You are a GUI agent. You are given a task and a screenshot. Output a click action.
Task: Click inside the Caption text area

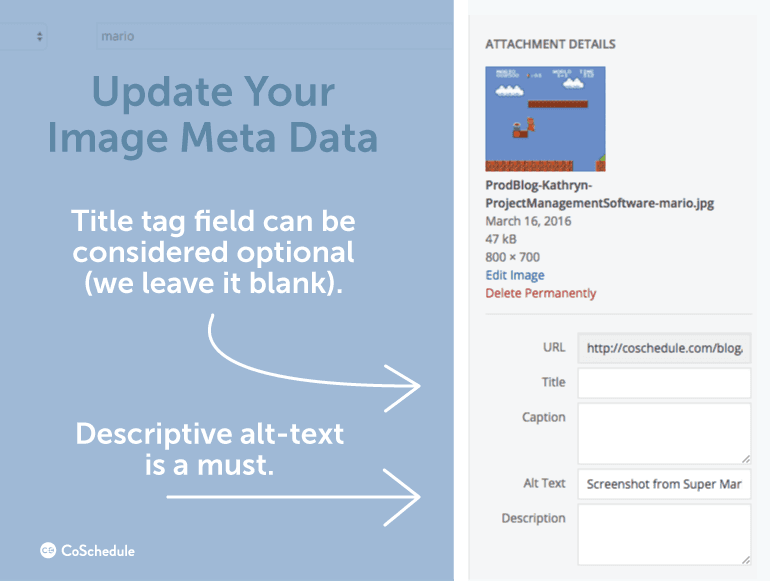[x=664, y=432]
